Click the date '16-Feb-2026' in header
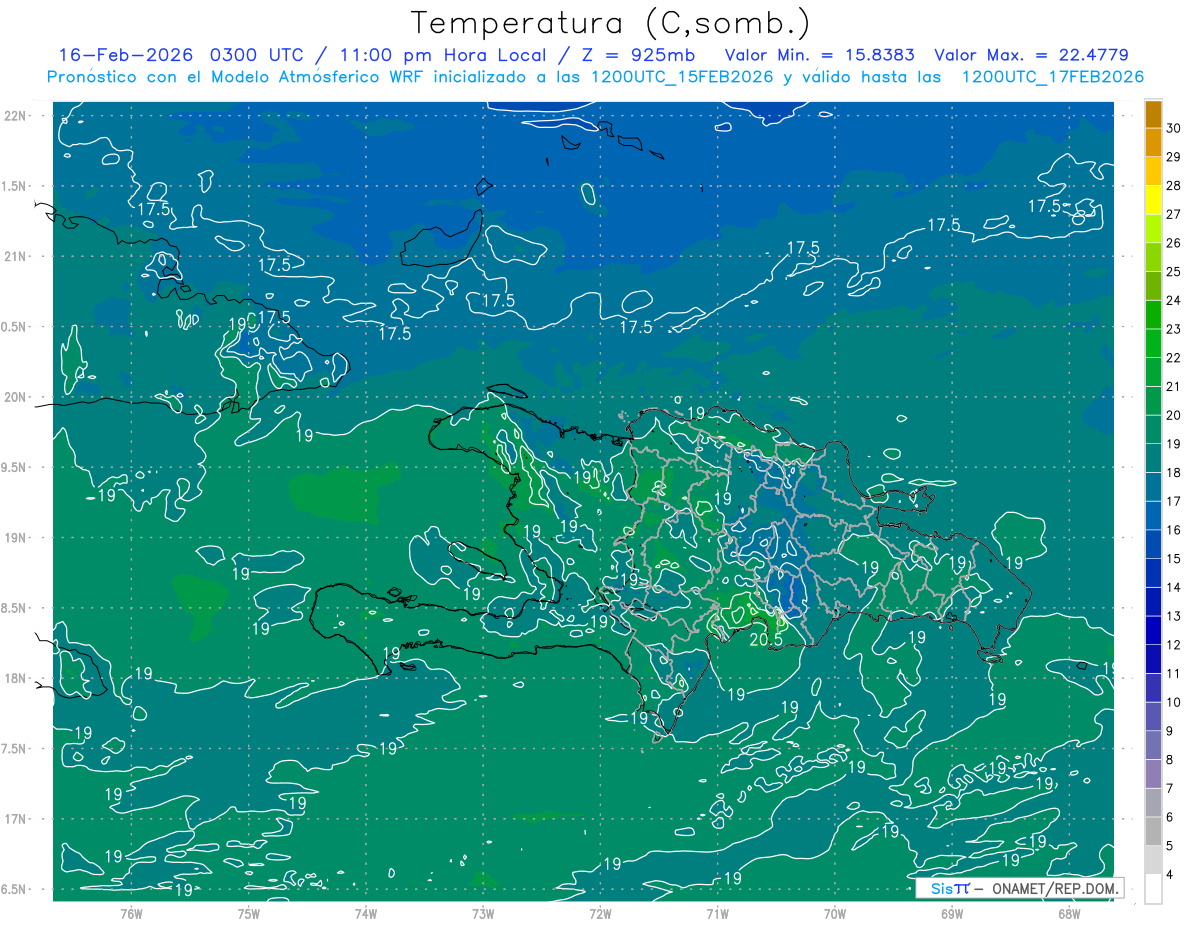 (x=128, y=55)
